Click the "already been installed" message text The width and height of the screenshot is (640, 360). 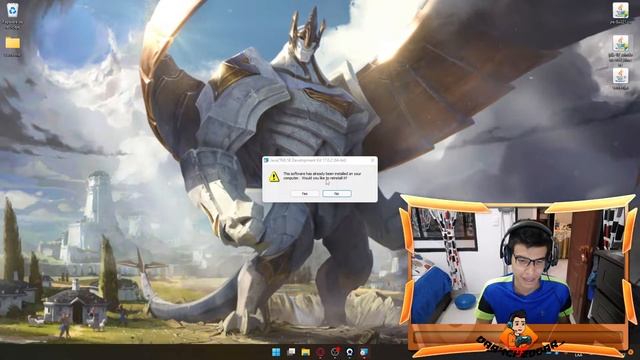click(x=322, y=176)
